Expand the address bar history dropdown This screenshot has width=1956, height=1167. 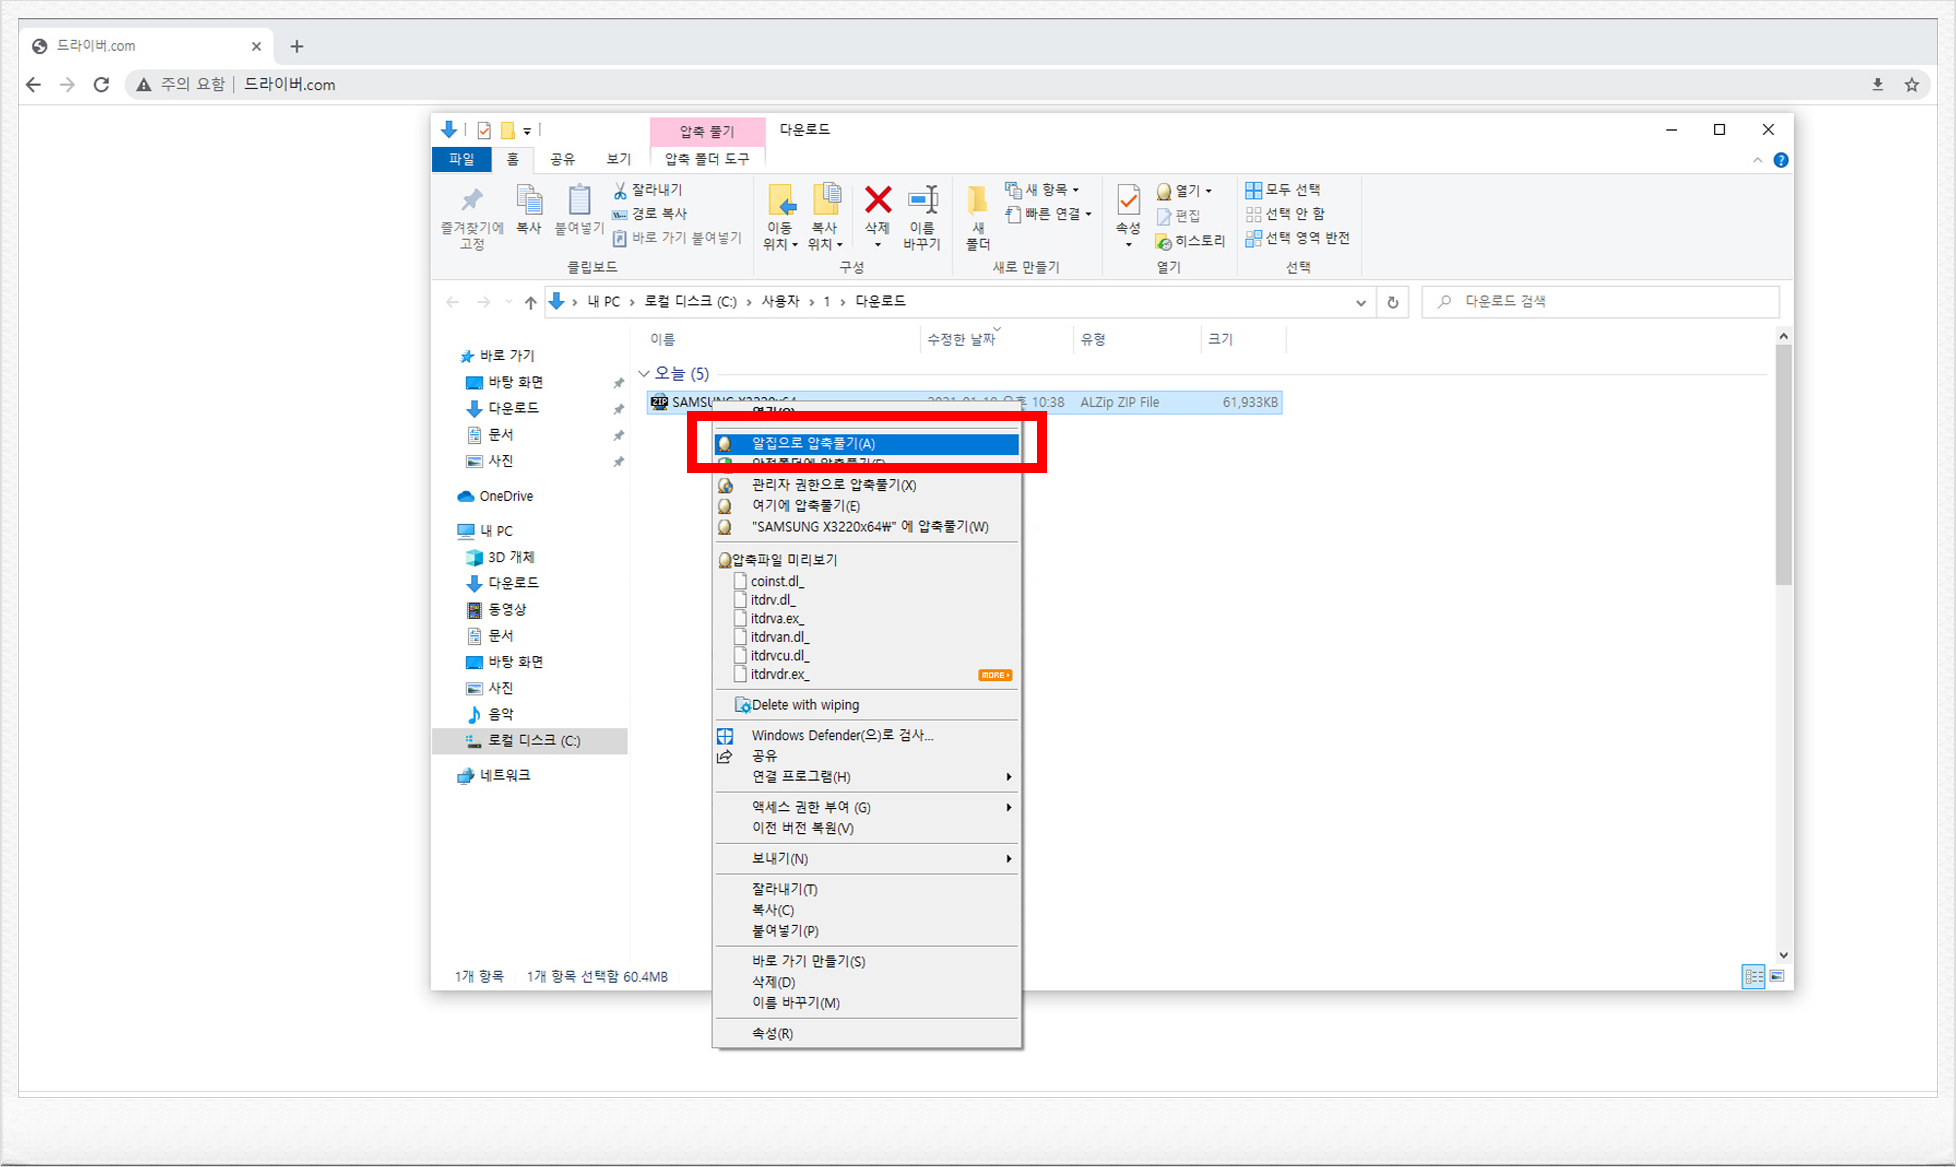pyautogui.click(x=1360, y=302)
